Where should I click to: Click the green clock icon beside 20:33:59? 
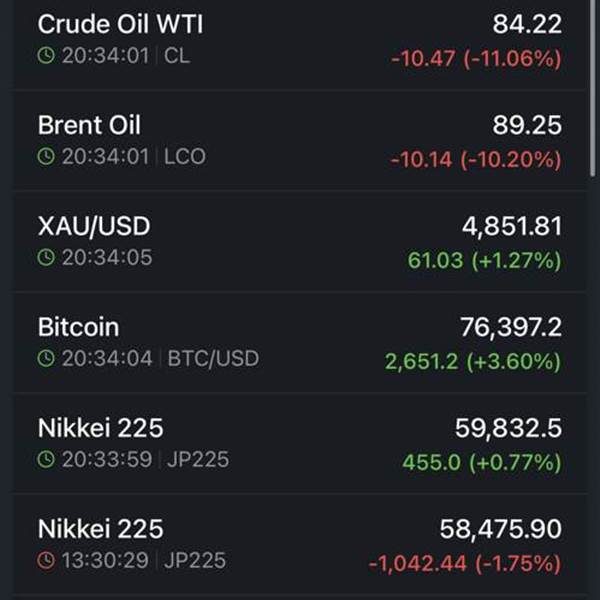click(46, 460)
